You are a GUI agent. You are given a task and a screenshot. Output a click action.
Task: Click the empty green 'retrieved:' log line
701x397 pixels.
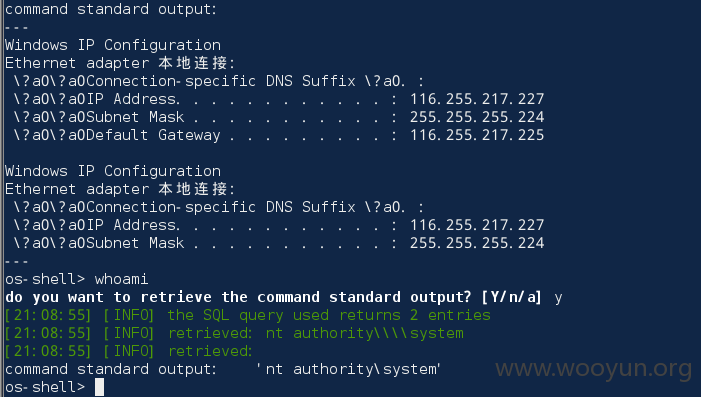(x=129, y=351)
